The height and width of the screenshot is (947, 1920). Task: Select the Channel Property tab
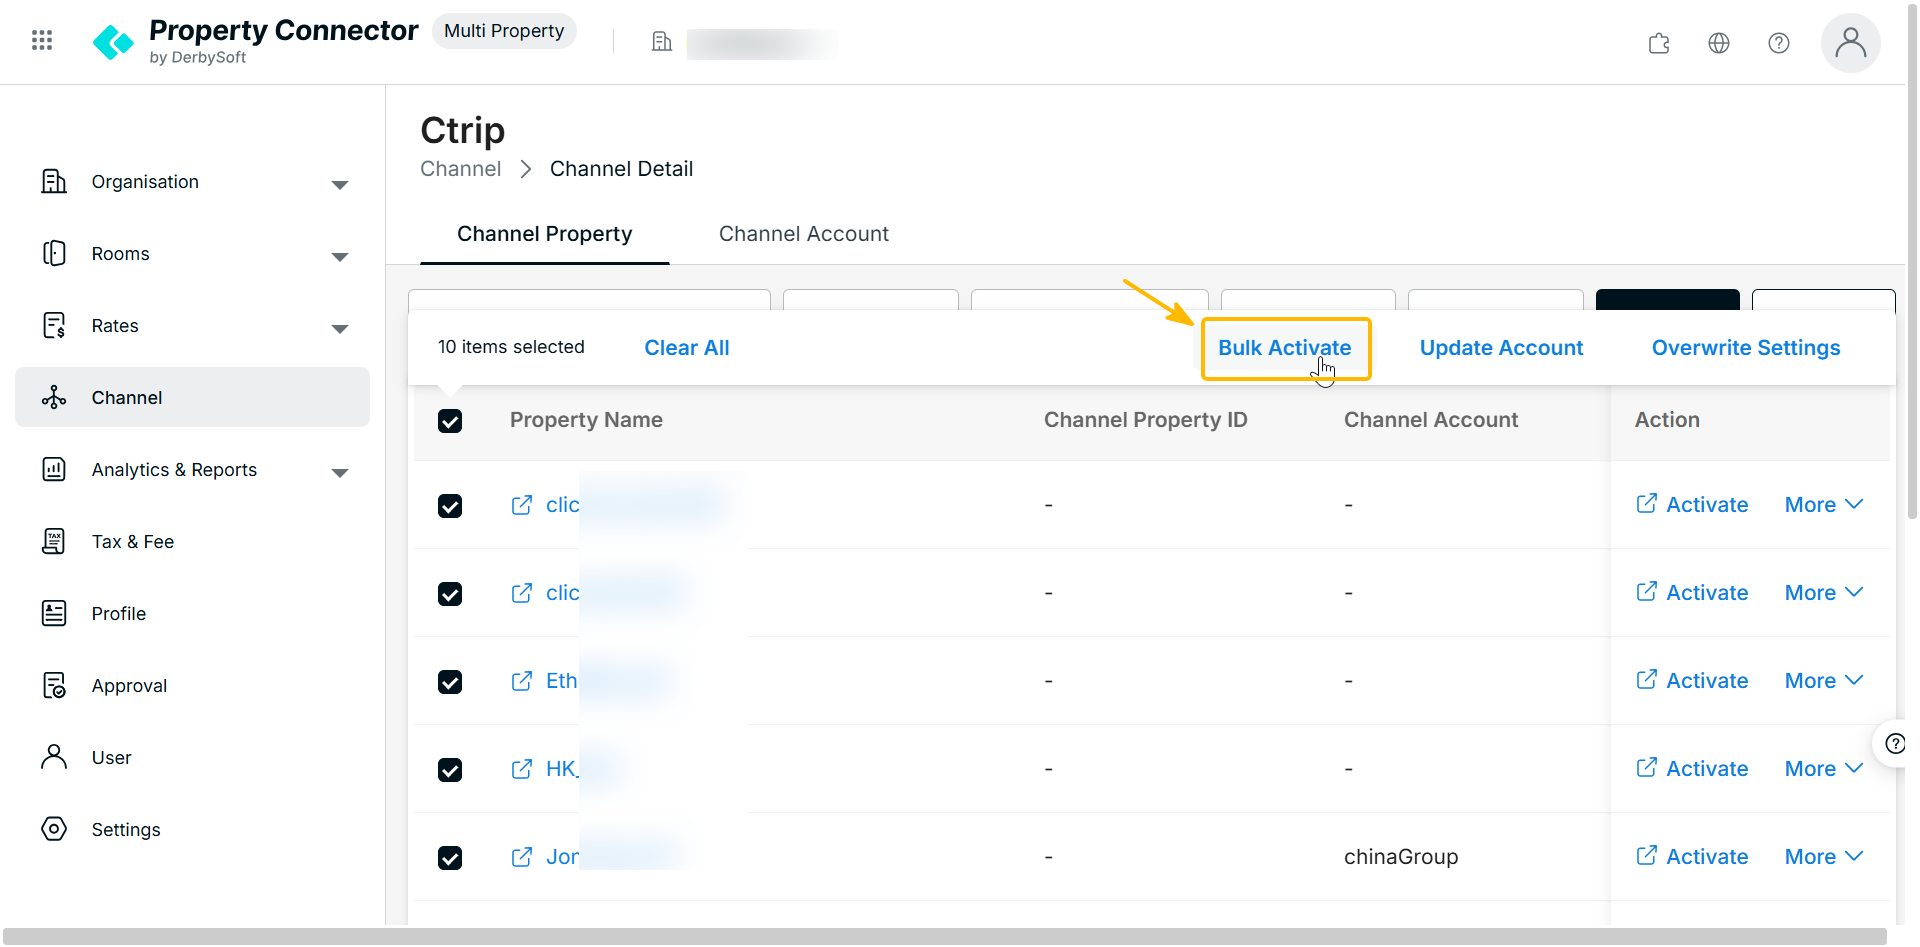544,234
